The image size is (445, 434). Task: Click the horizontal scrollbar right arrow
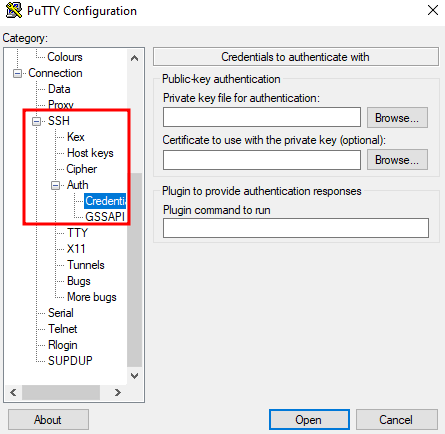click(118, 392)
